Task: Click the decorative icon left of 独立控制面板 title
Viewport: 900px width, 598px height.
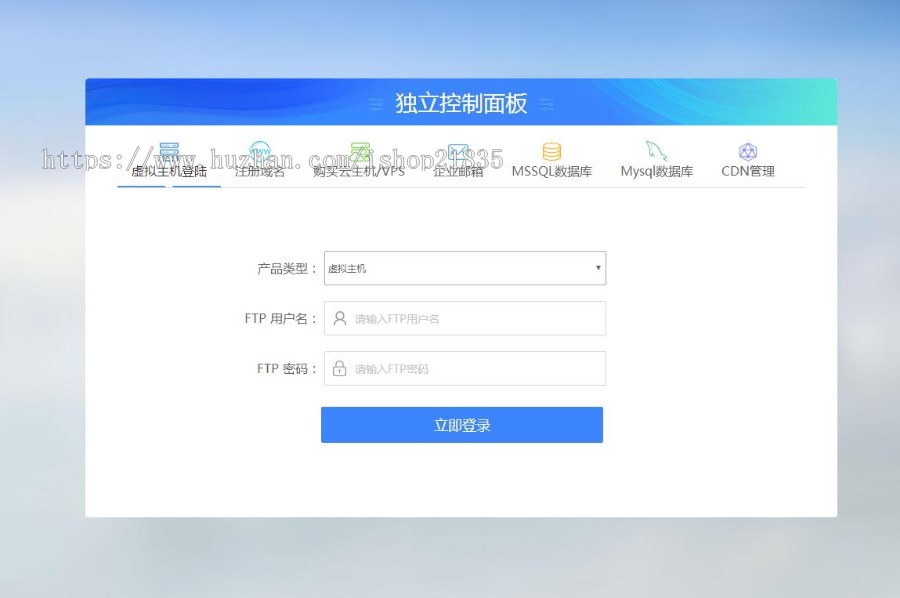Action: (376, 103)
